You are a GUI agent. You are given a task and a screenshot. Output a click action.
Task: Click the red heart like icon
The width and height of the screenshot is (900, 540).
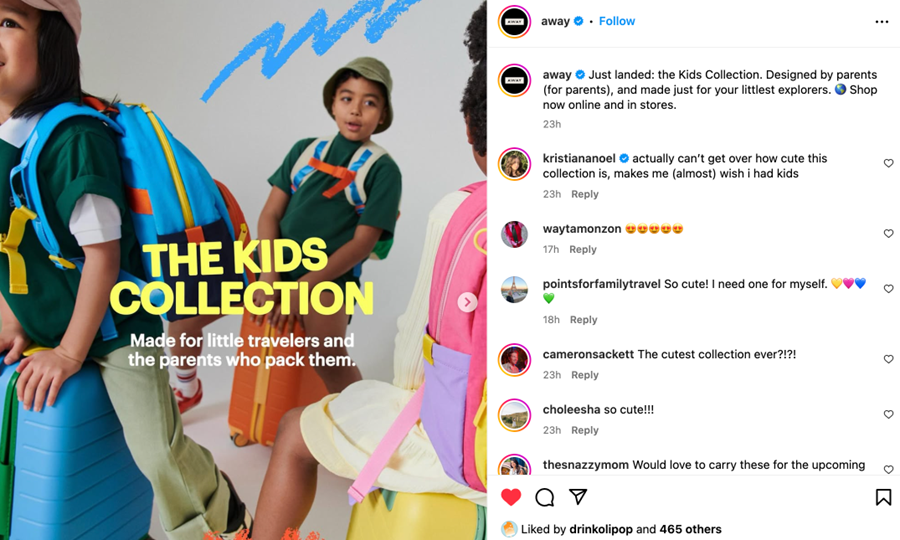[x=511, y=497]
